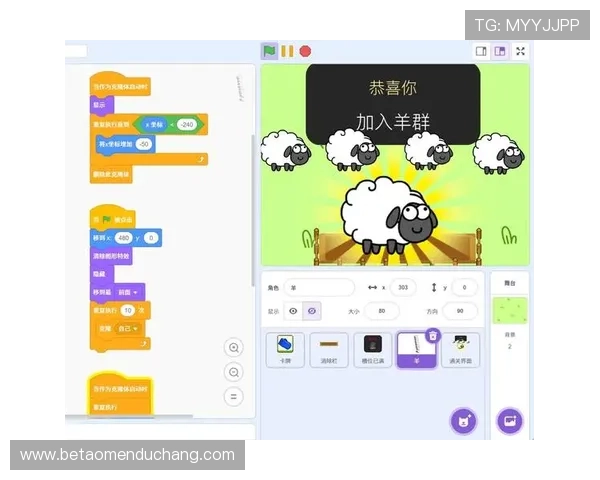Select the green stage backdrop thumbnail

[510, 310]
